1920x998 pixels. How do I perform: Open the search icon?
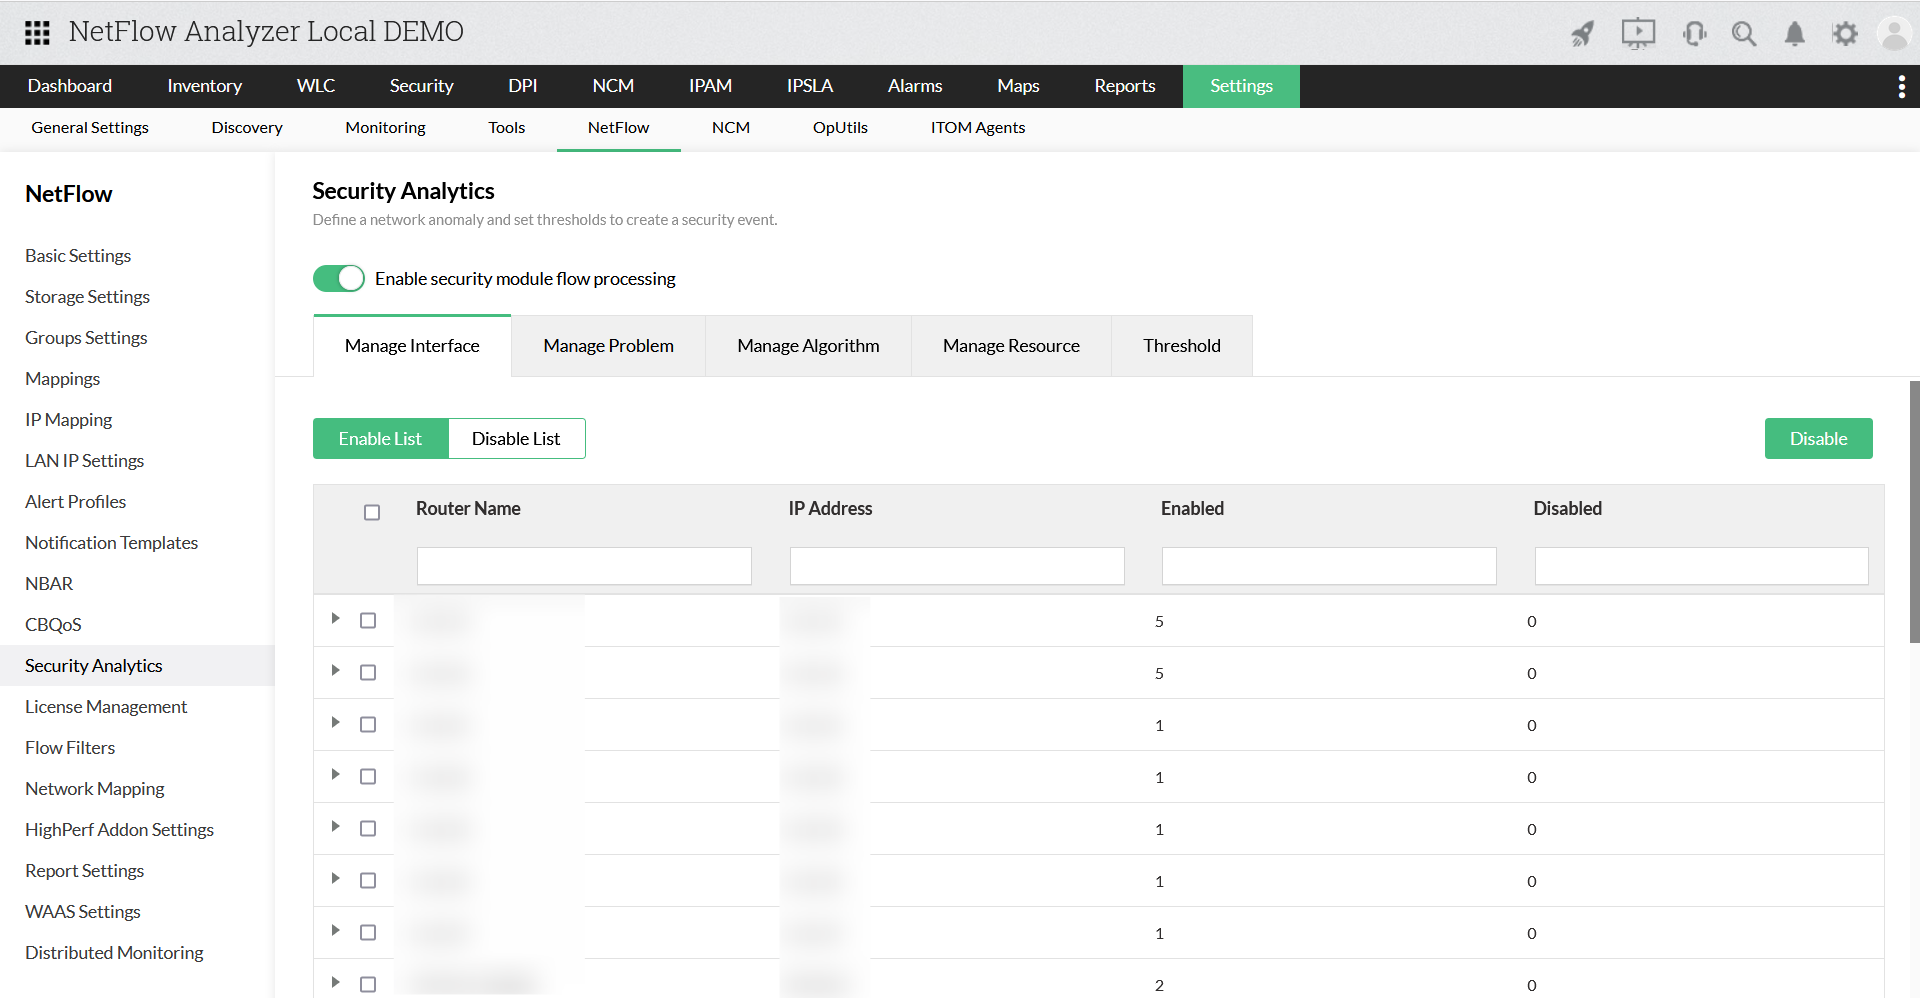click(1744, 33)
